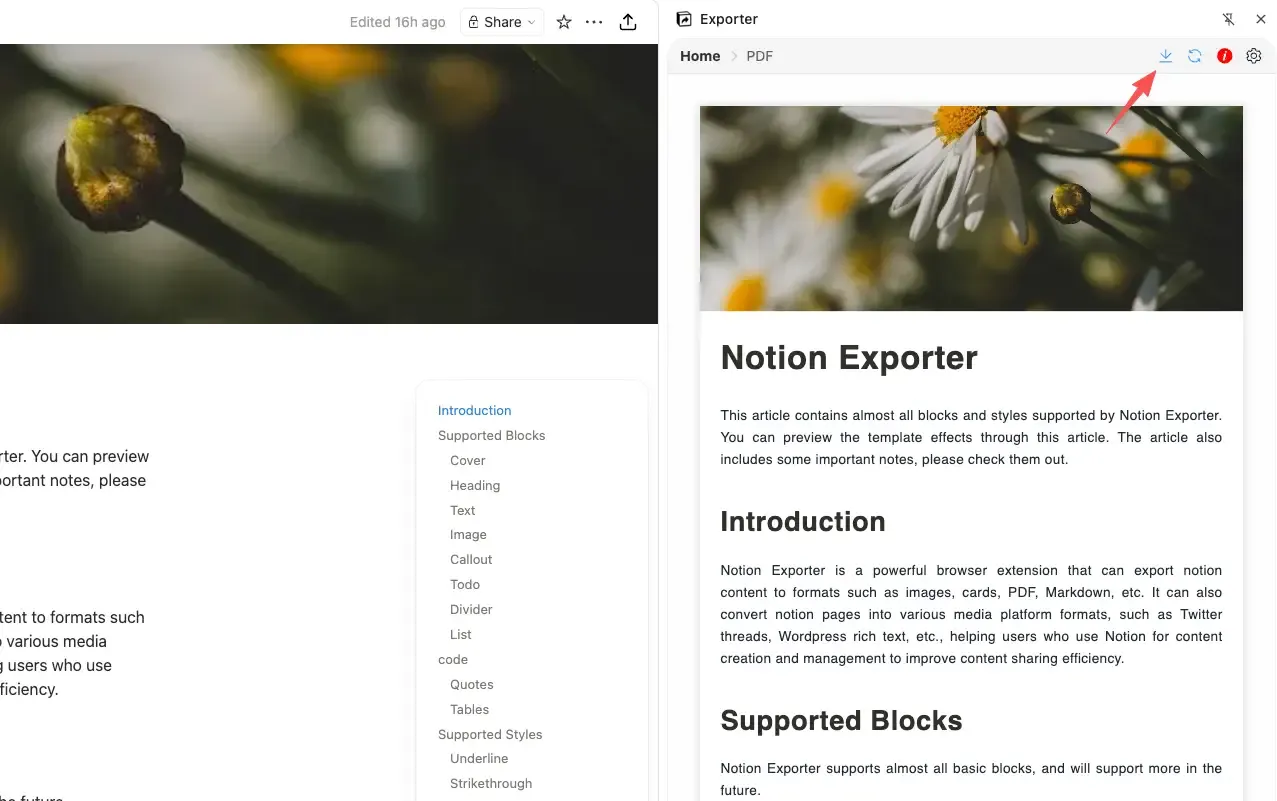
Task: Open the Introduction link in table of contents
Action: point(474,410)
